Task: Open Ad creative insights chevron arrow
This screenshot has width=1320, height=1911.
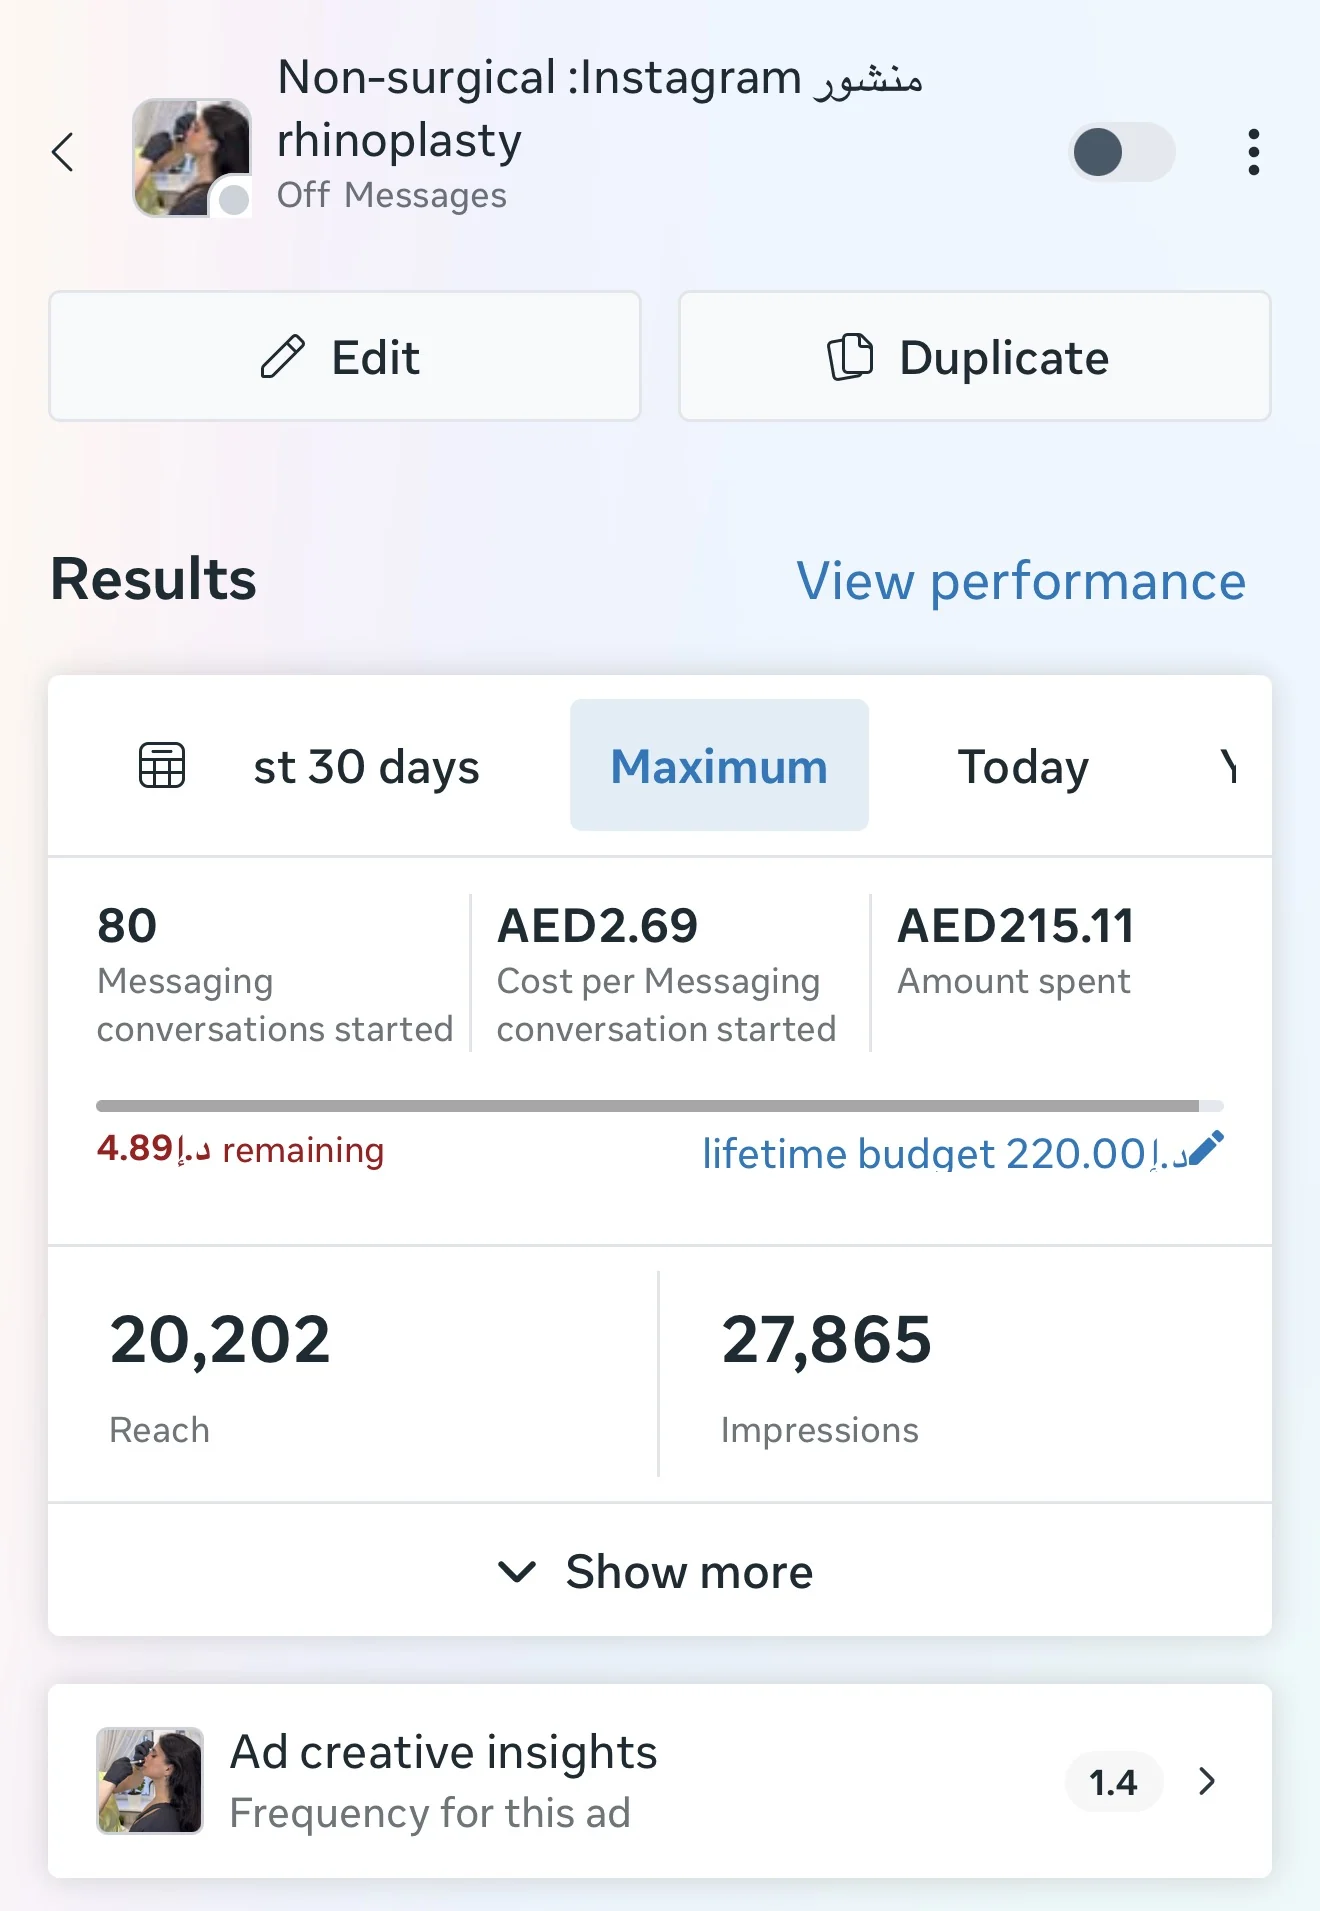Action: pos(1207,1781)
